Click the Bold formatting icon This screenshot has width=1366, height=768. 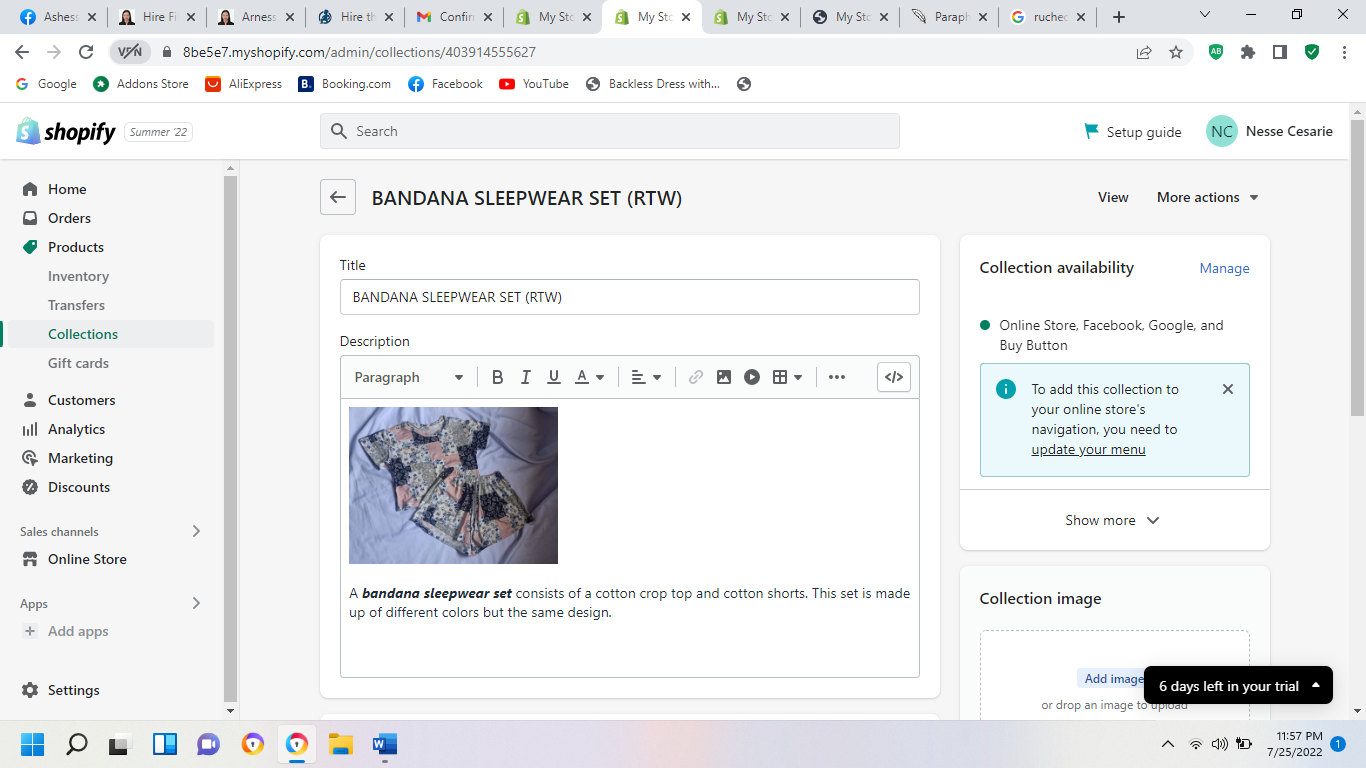point(497,377)
